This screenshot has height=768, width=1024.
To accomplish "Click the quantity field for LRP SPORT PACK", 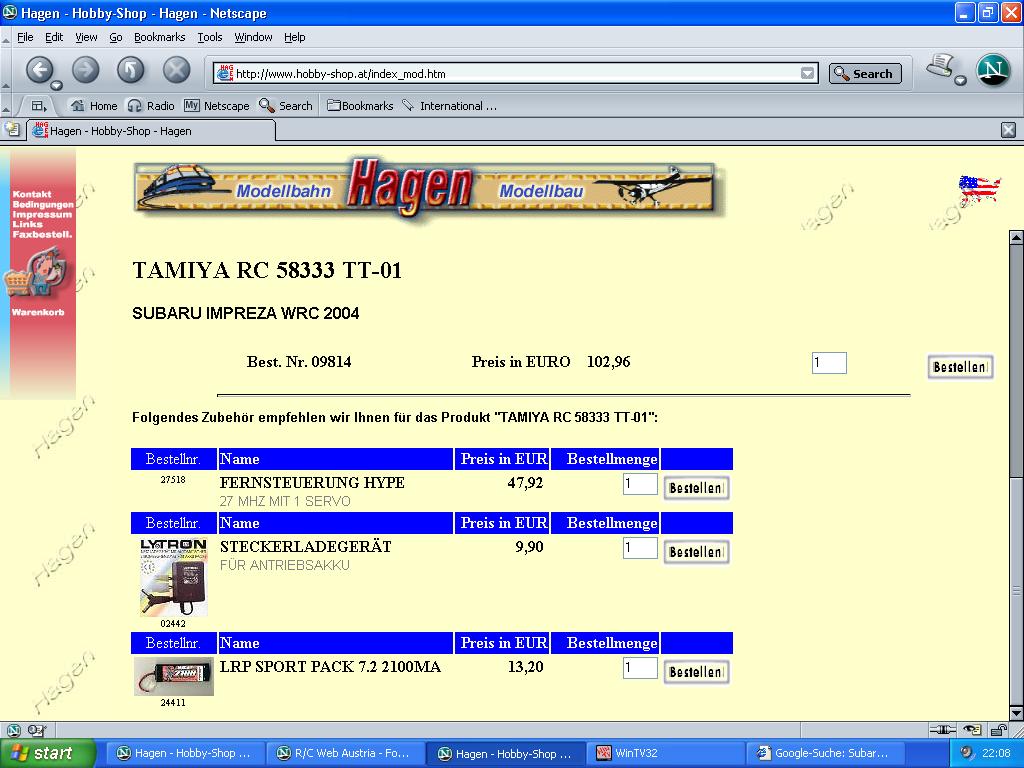I will [x=640, y=668].
